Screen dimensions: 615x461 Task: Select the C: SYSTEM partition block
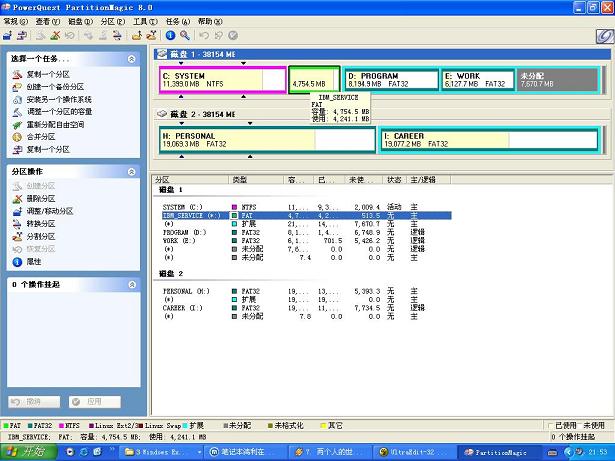222,80
